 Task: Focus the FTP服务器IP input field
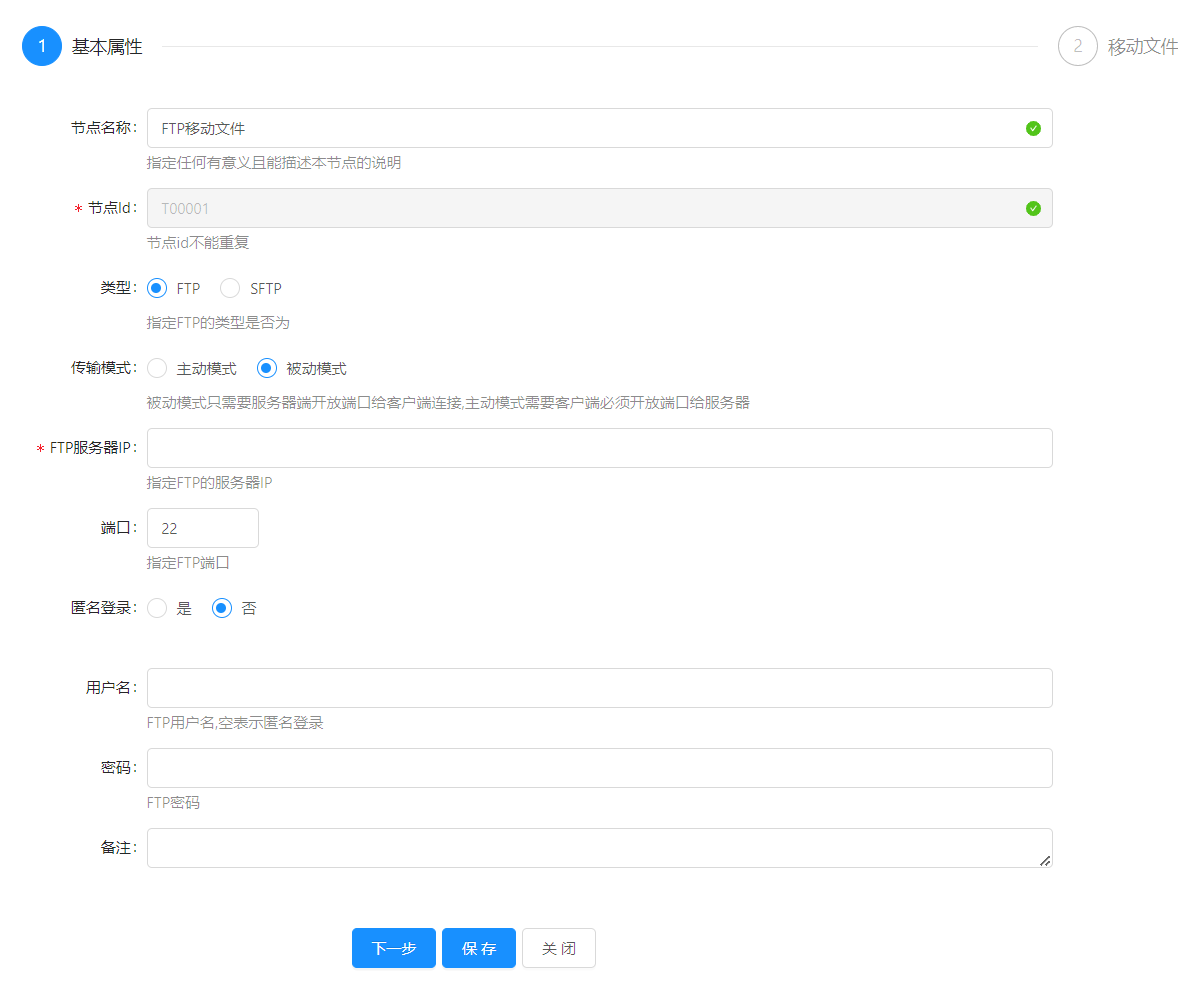pyautogui.click(x=599, y=448)
